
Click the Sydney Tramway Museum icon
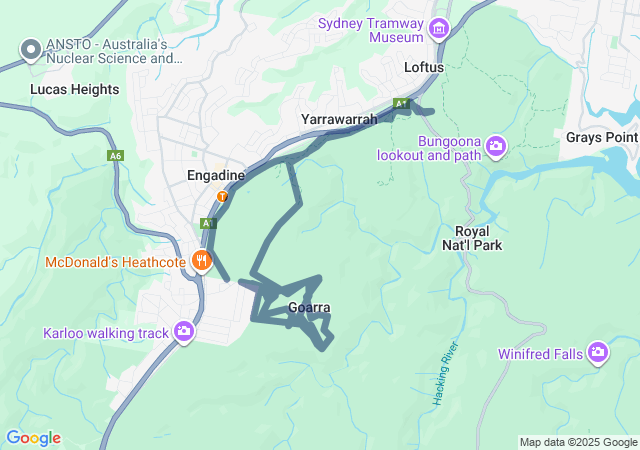439,29
